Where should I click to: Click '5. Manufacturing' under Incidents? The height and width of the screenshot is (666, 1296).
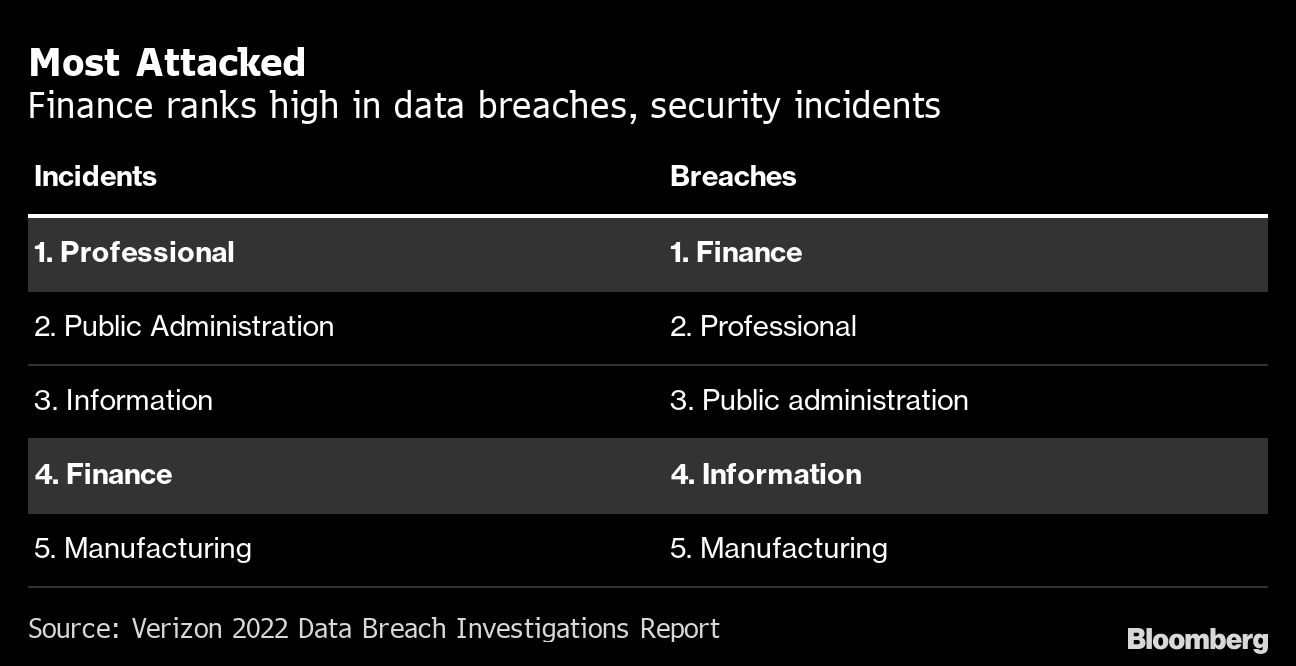tap(143, 548)
